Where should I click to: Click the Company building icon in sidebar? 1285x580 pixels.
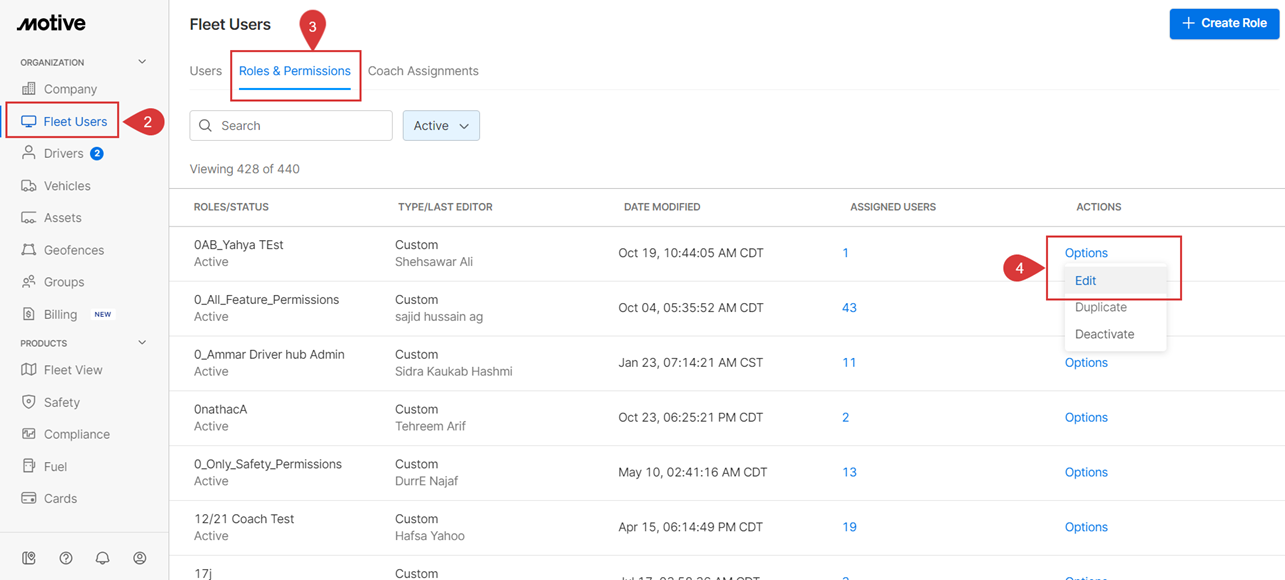tap(29, 89)
